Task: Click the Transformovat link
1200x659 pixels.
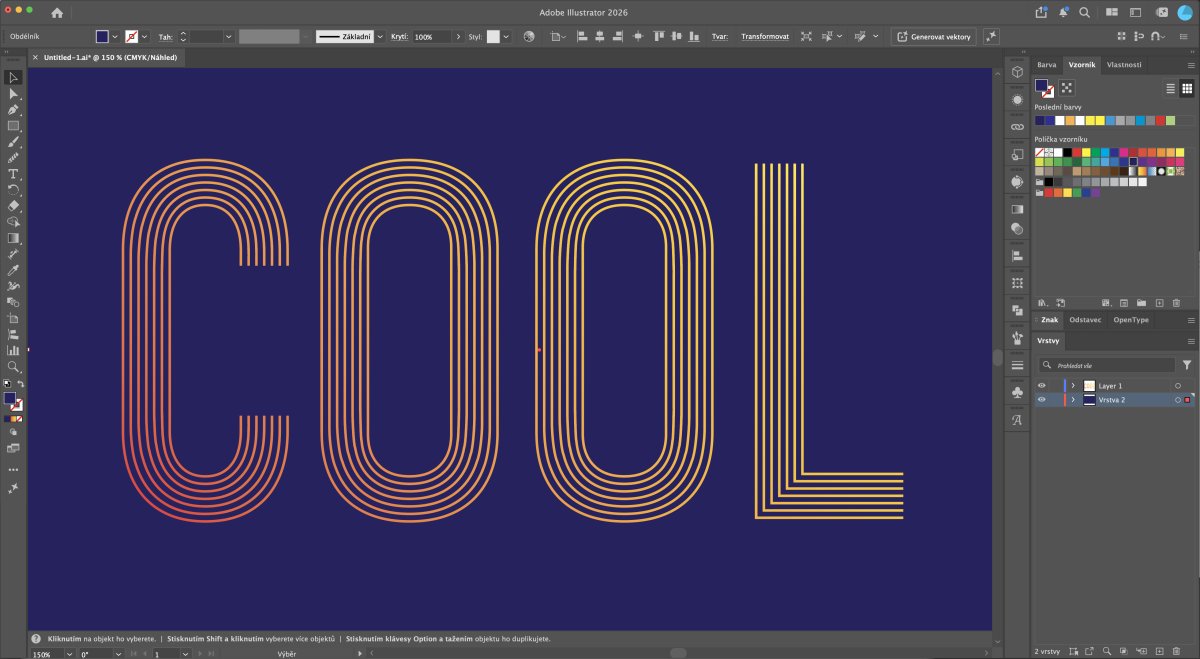Action: point(764,36)
